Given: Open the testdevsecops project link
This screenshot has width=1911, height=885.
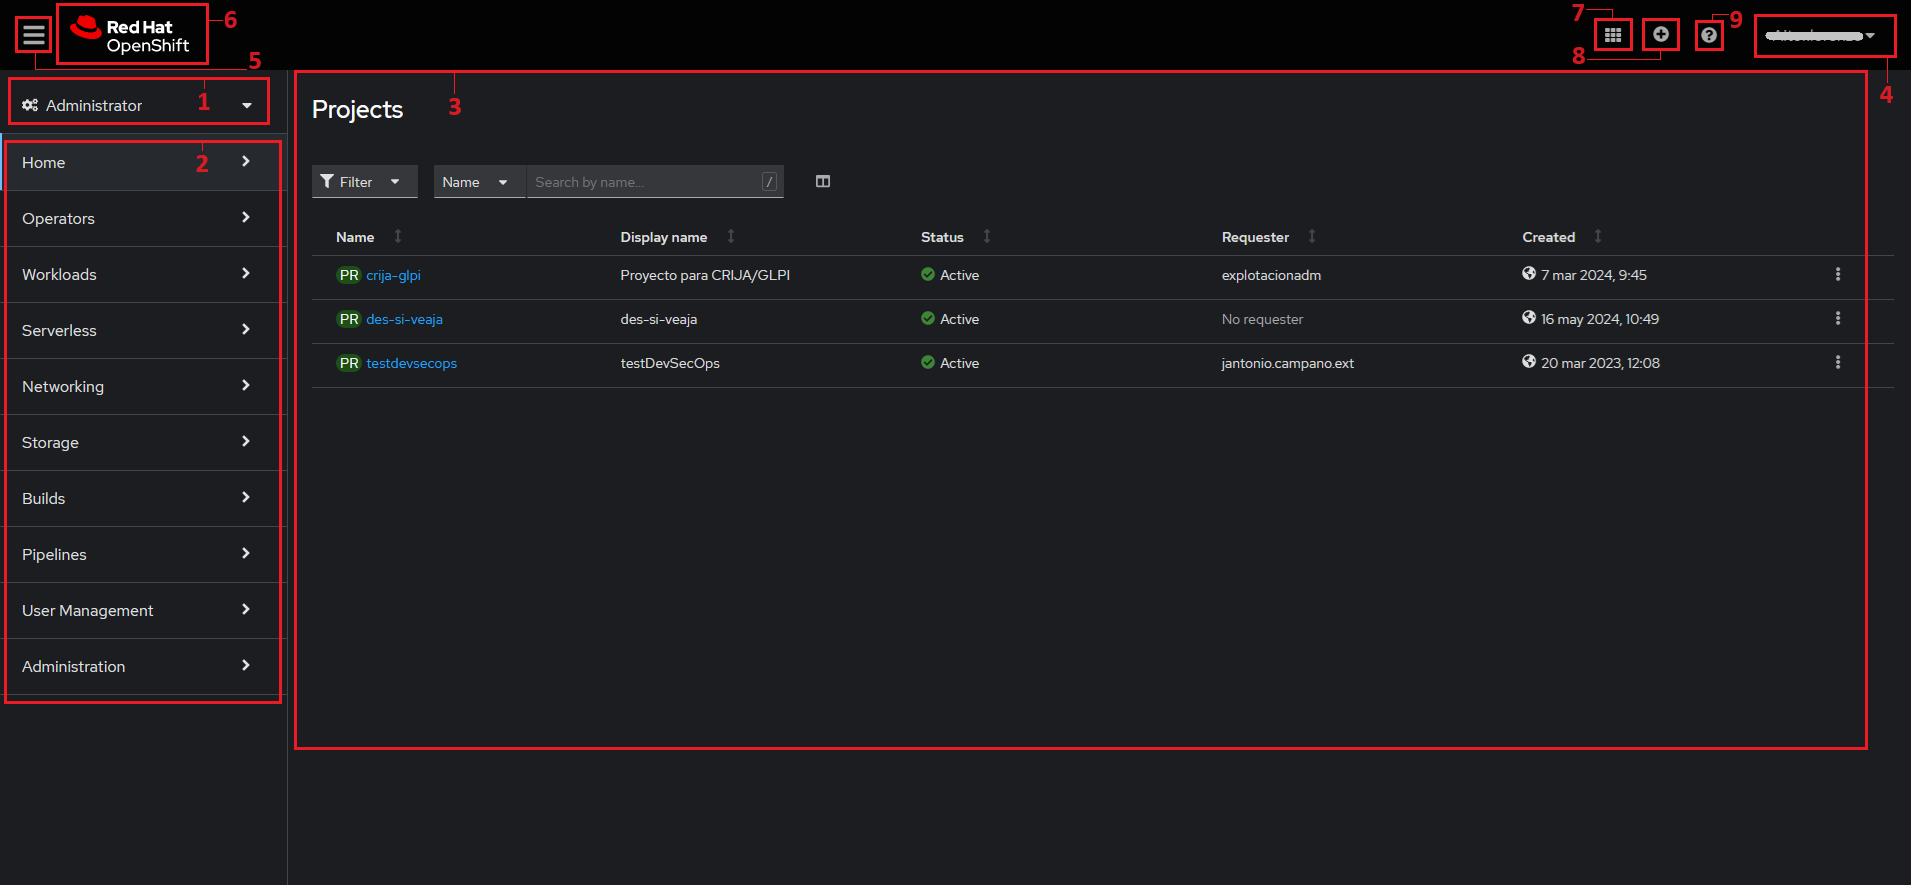Looking at the screenshot, I should point(411,363).
